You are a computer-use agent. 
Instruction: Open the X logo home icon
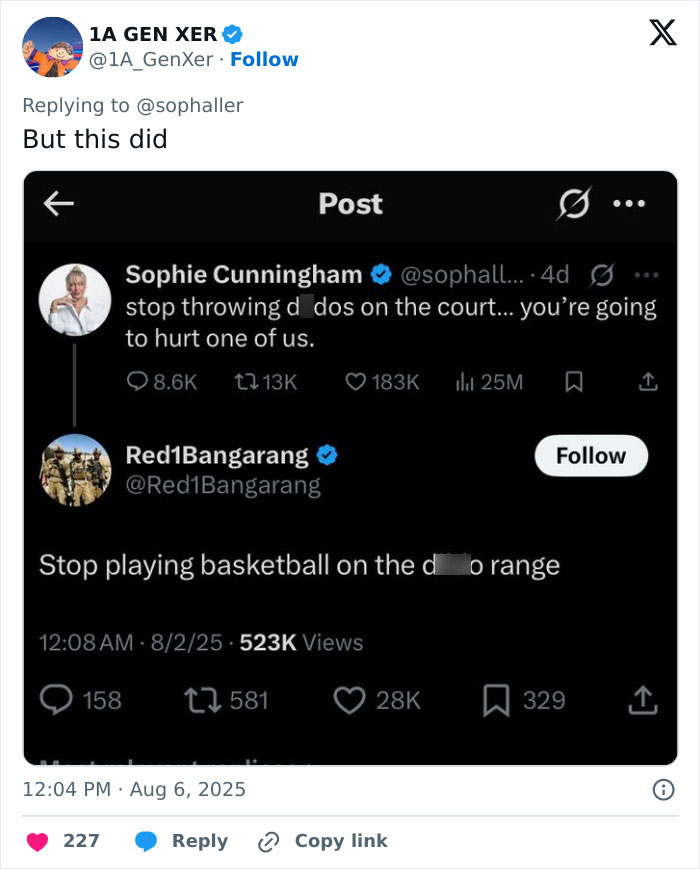point(661,33)
